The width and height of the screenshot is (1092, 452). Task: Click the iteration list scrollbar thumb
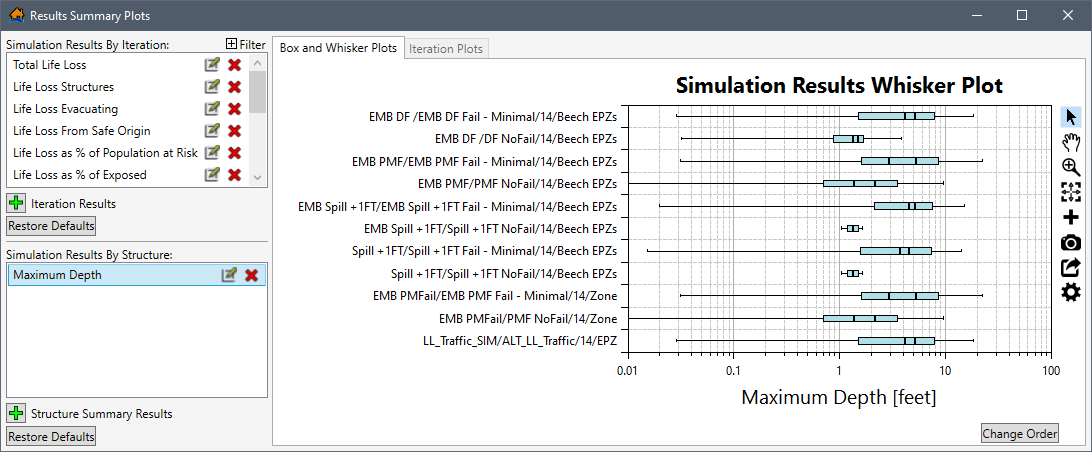[257, 92]
